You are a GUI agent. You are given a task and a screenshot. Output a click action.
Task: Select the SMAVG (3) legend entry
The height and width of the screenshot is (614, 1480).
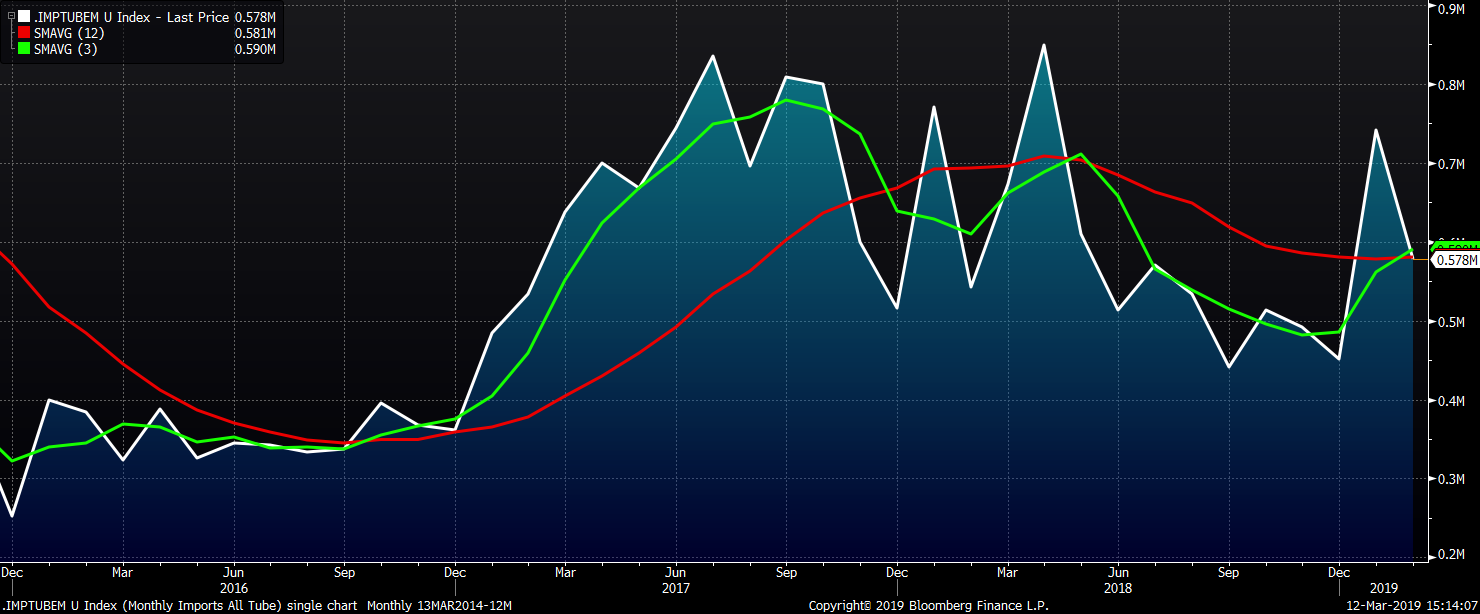(x=65, y=49)
